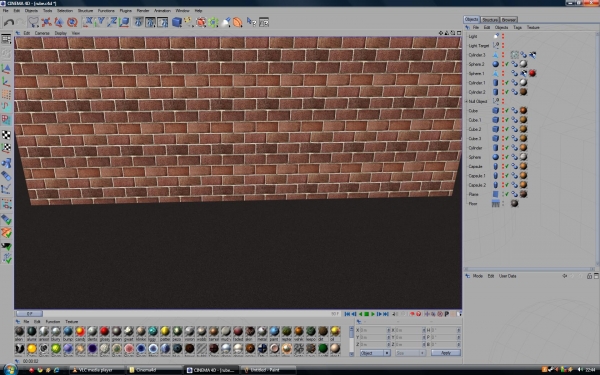Stop animation playback

tap(367, 314)
